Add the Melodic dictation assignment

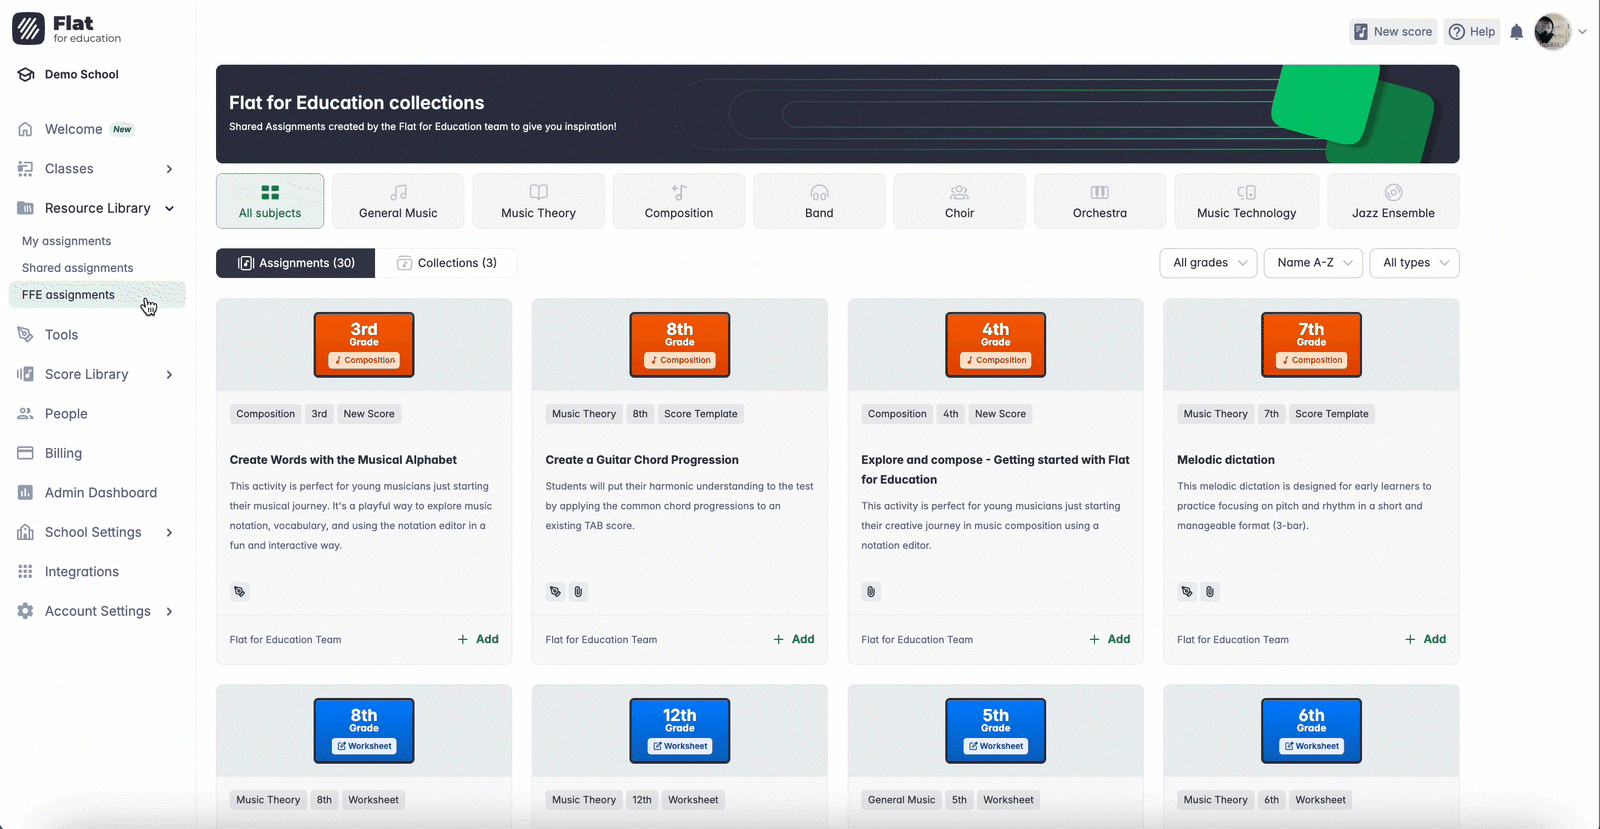click(1425, 640)
